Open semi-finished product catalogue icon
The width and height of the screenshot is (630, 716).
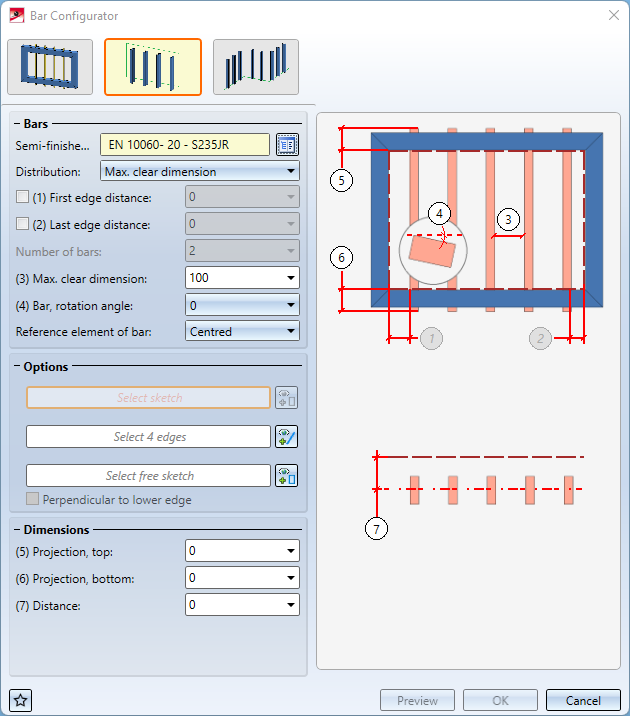click(287, 145)
